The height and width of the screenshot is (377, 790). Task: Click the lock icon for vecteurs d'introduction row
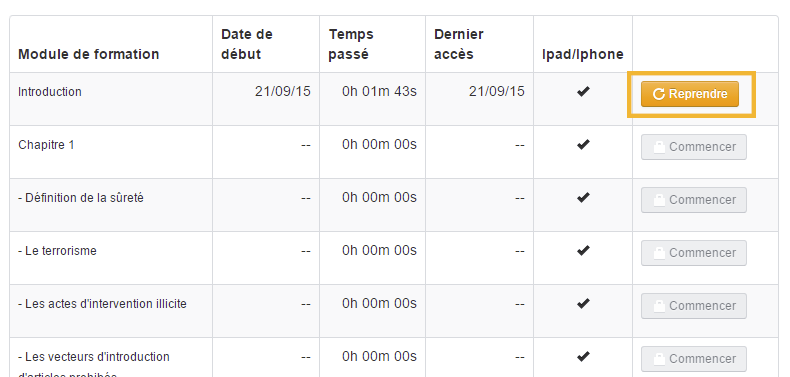tap(659, 359)
